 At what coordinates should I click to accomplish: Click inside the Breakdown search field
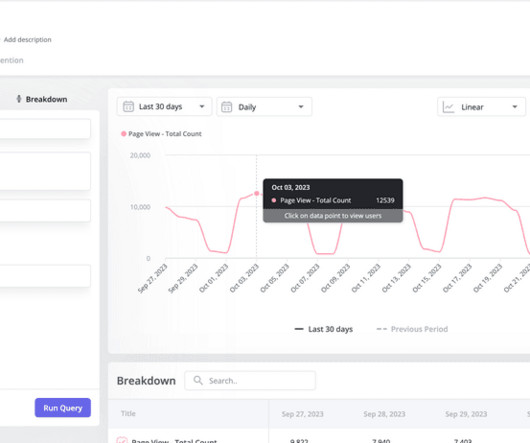point(250,380)
